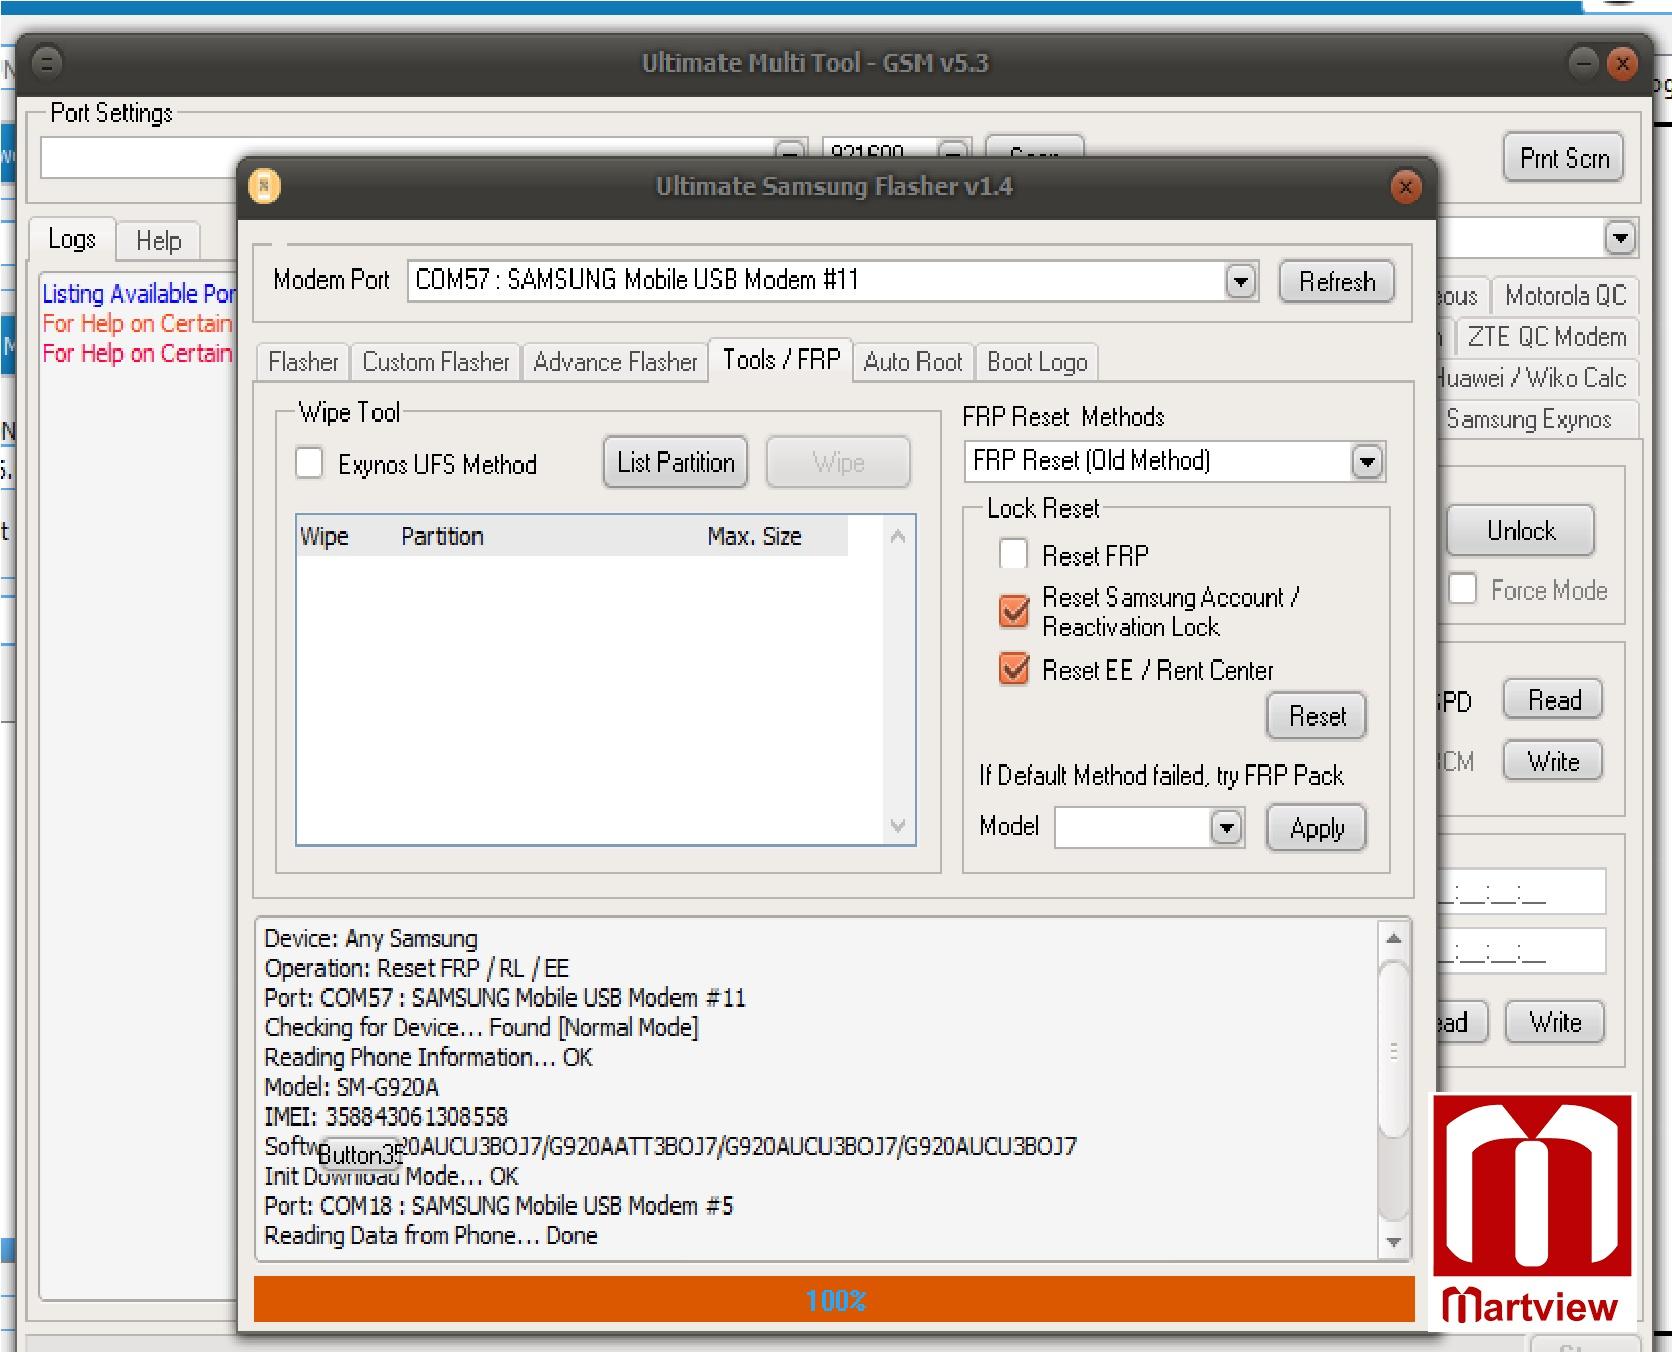This screenshot has height=1352, width=1672.
Task: Select the Logs tab in main window
Action: tap(72, 240)
